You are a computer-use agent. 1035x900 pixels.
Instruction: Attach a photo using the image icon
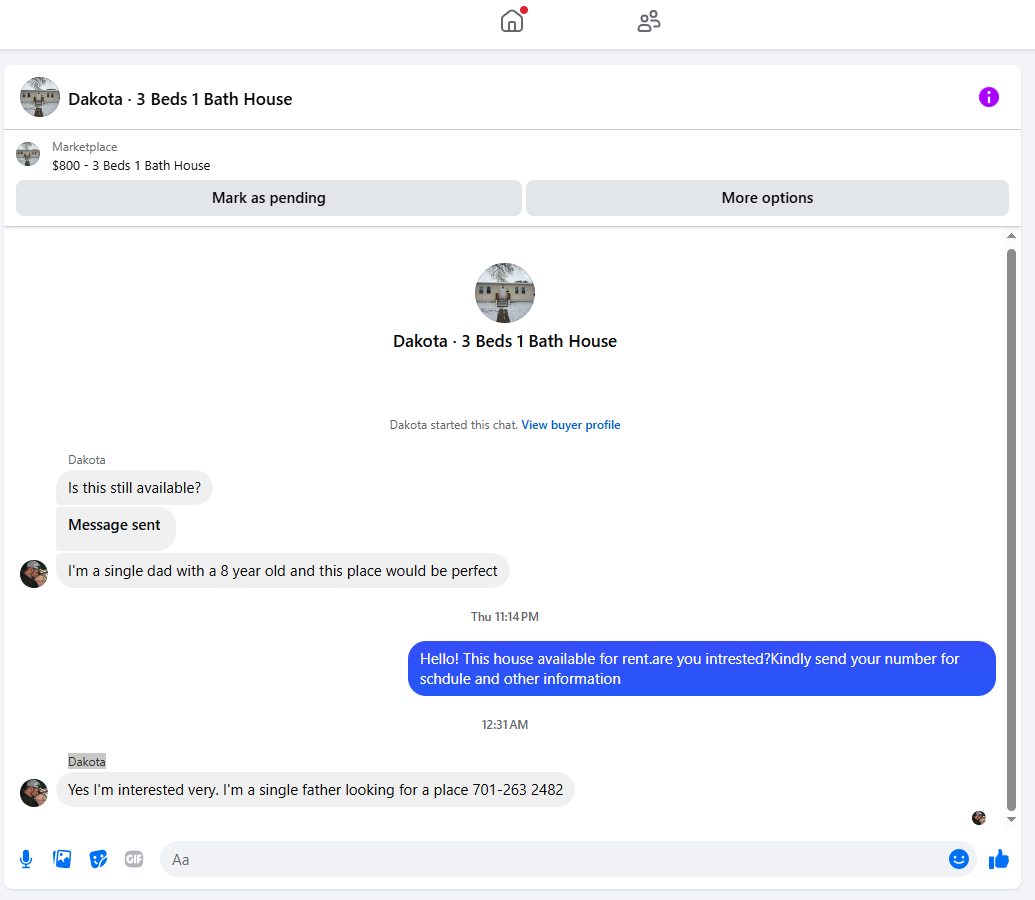click(x=62, y=859)
